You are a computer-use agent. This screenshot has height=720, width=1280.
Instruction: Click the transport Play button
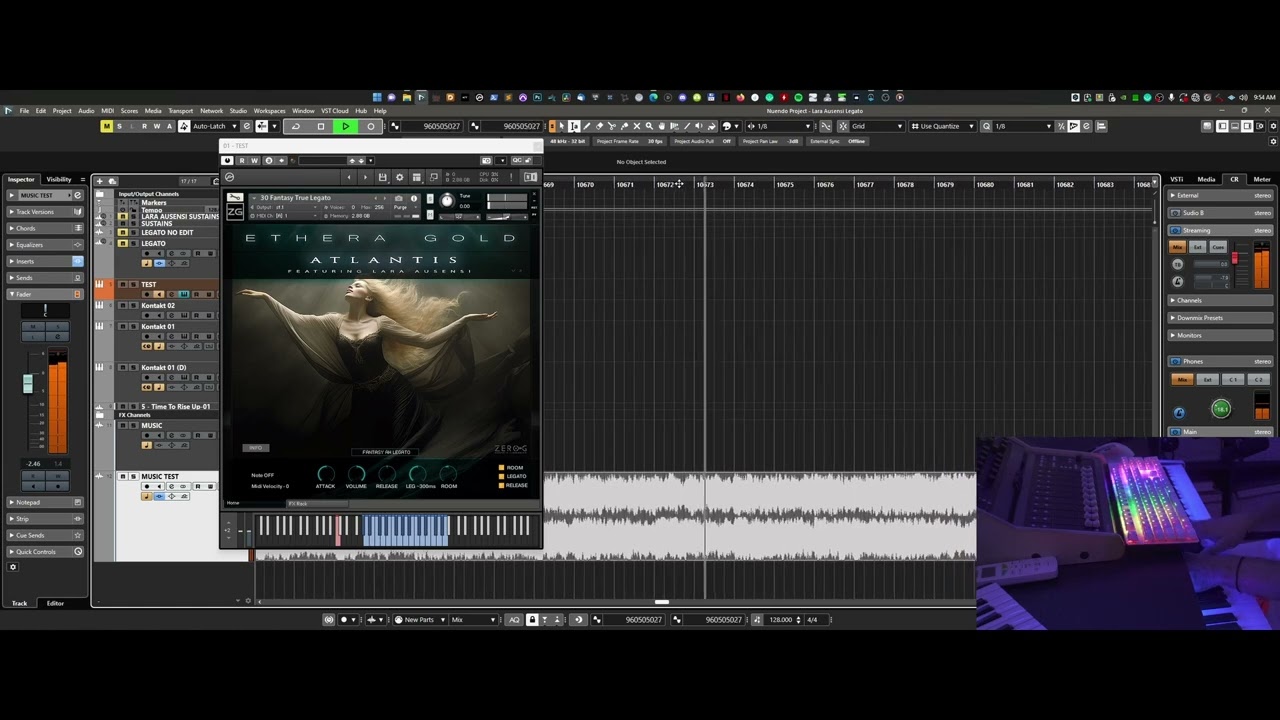345,126
